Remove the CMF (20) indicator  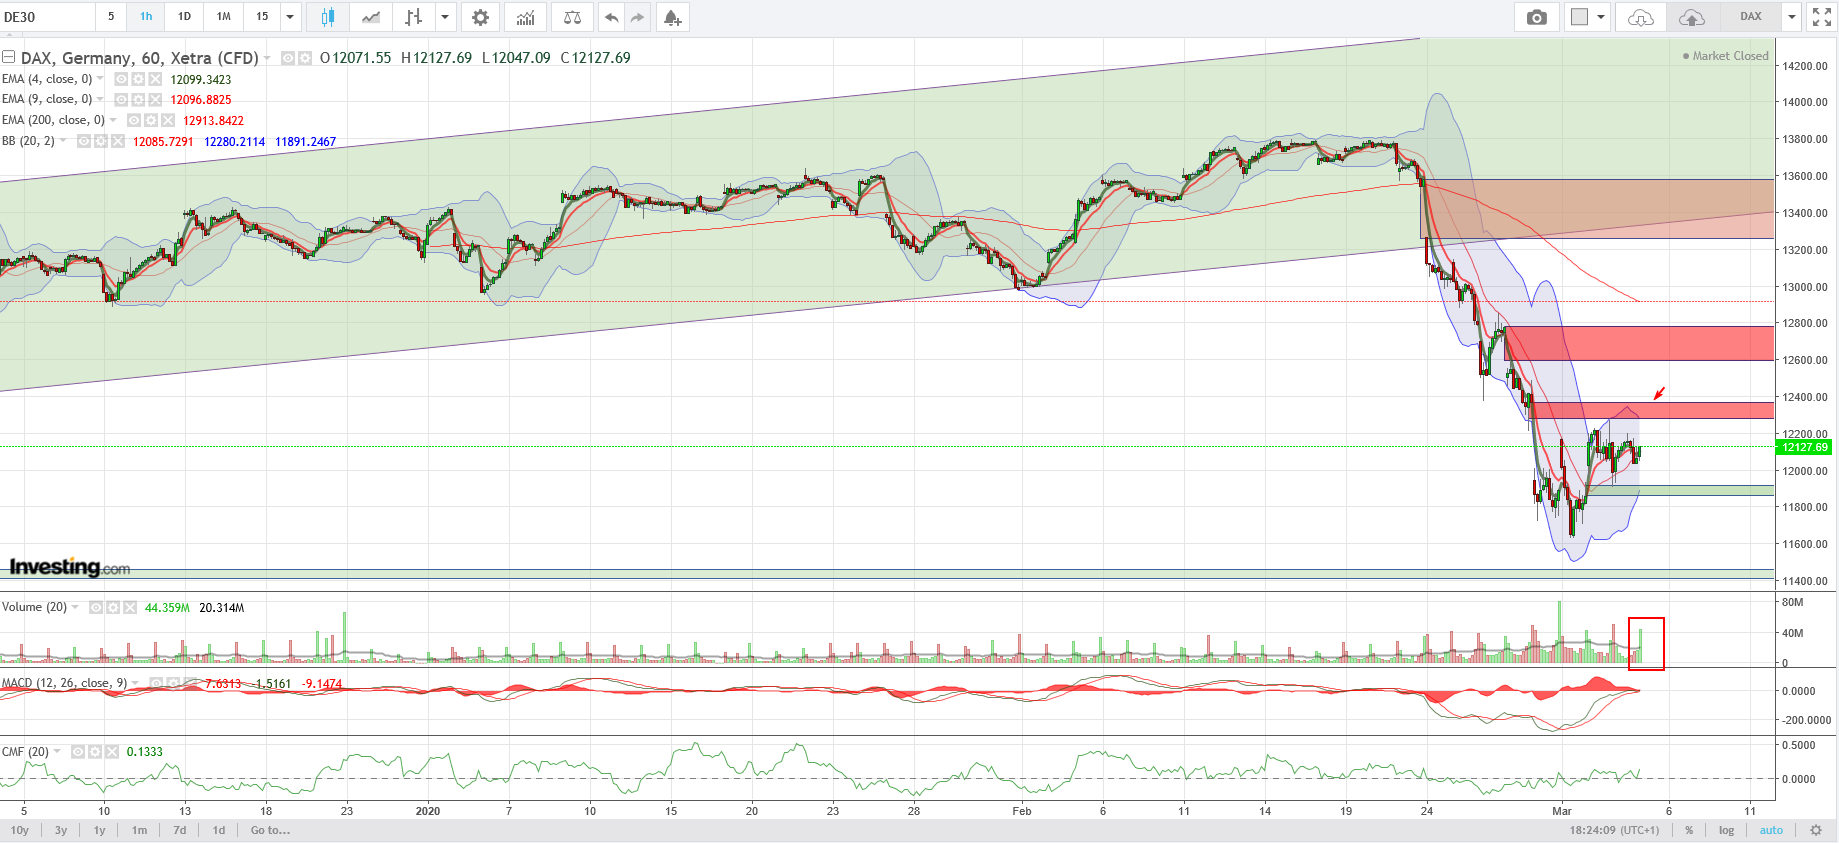click(112, 751)
